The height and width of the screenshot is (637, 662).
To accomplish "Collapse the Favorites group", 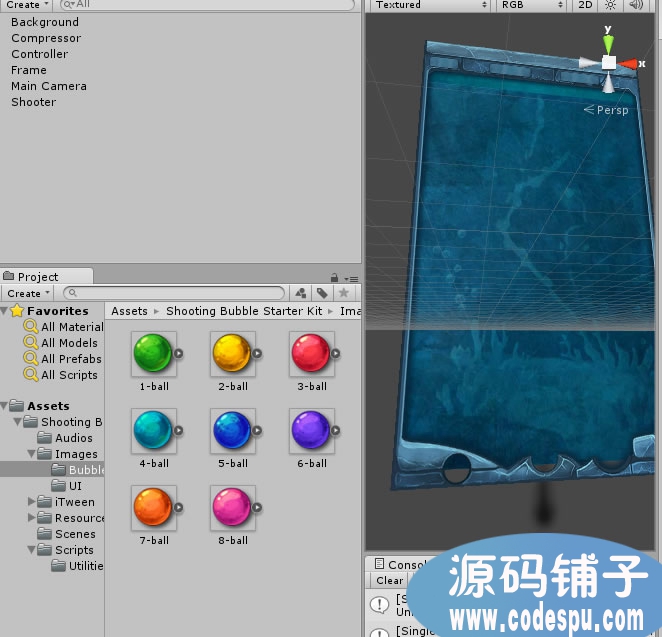I will [4, 311].
